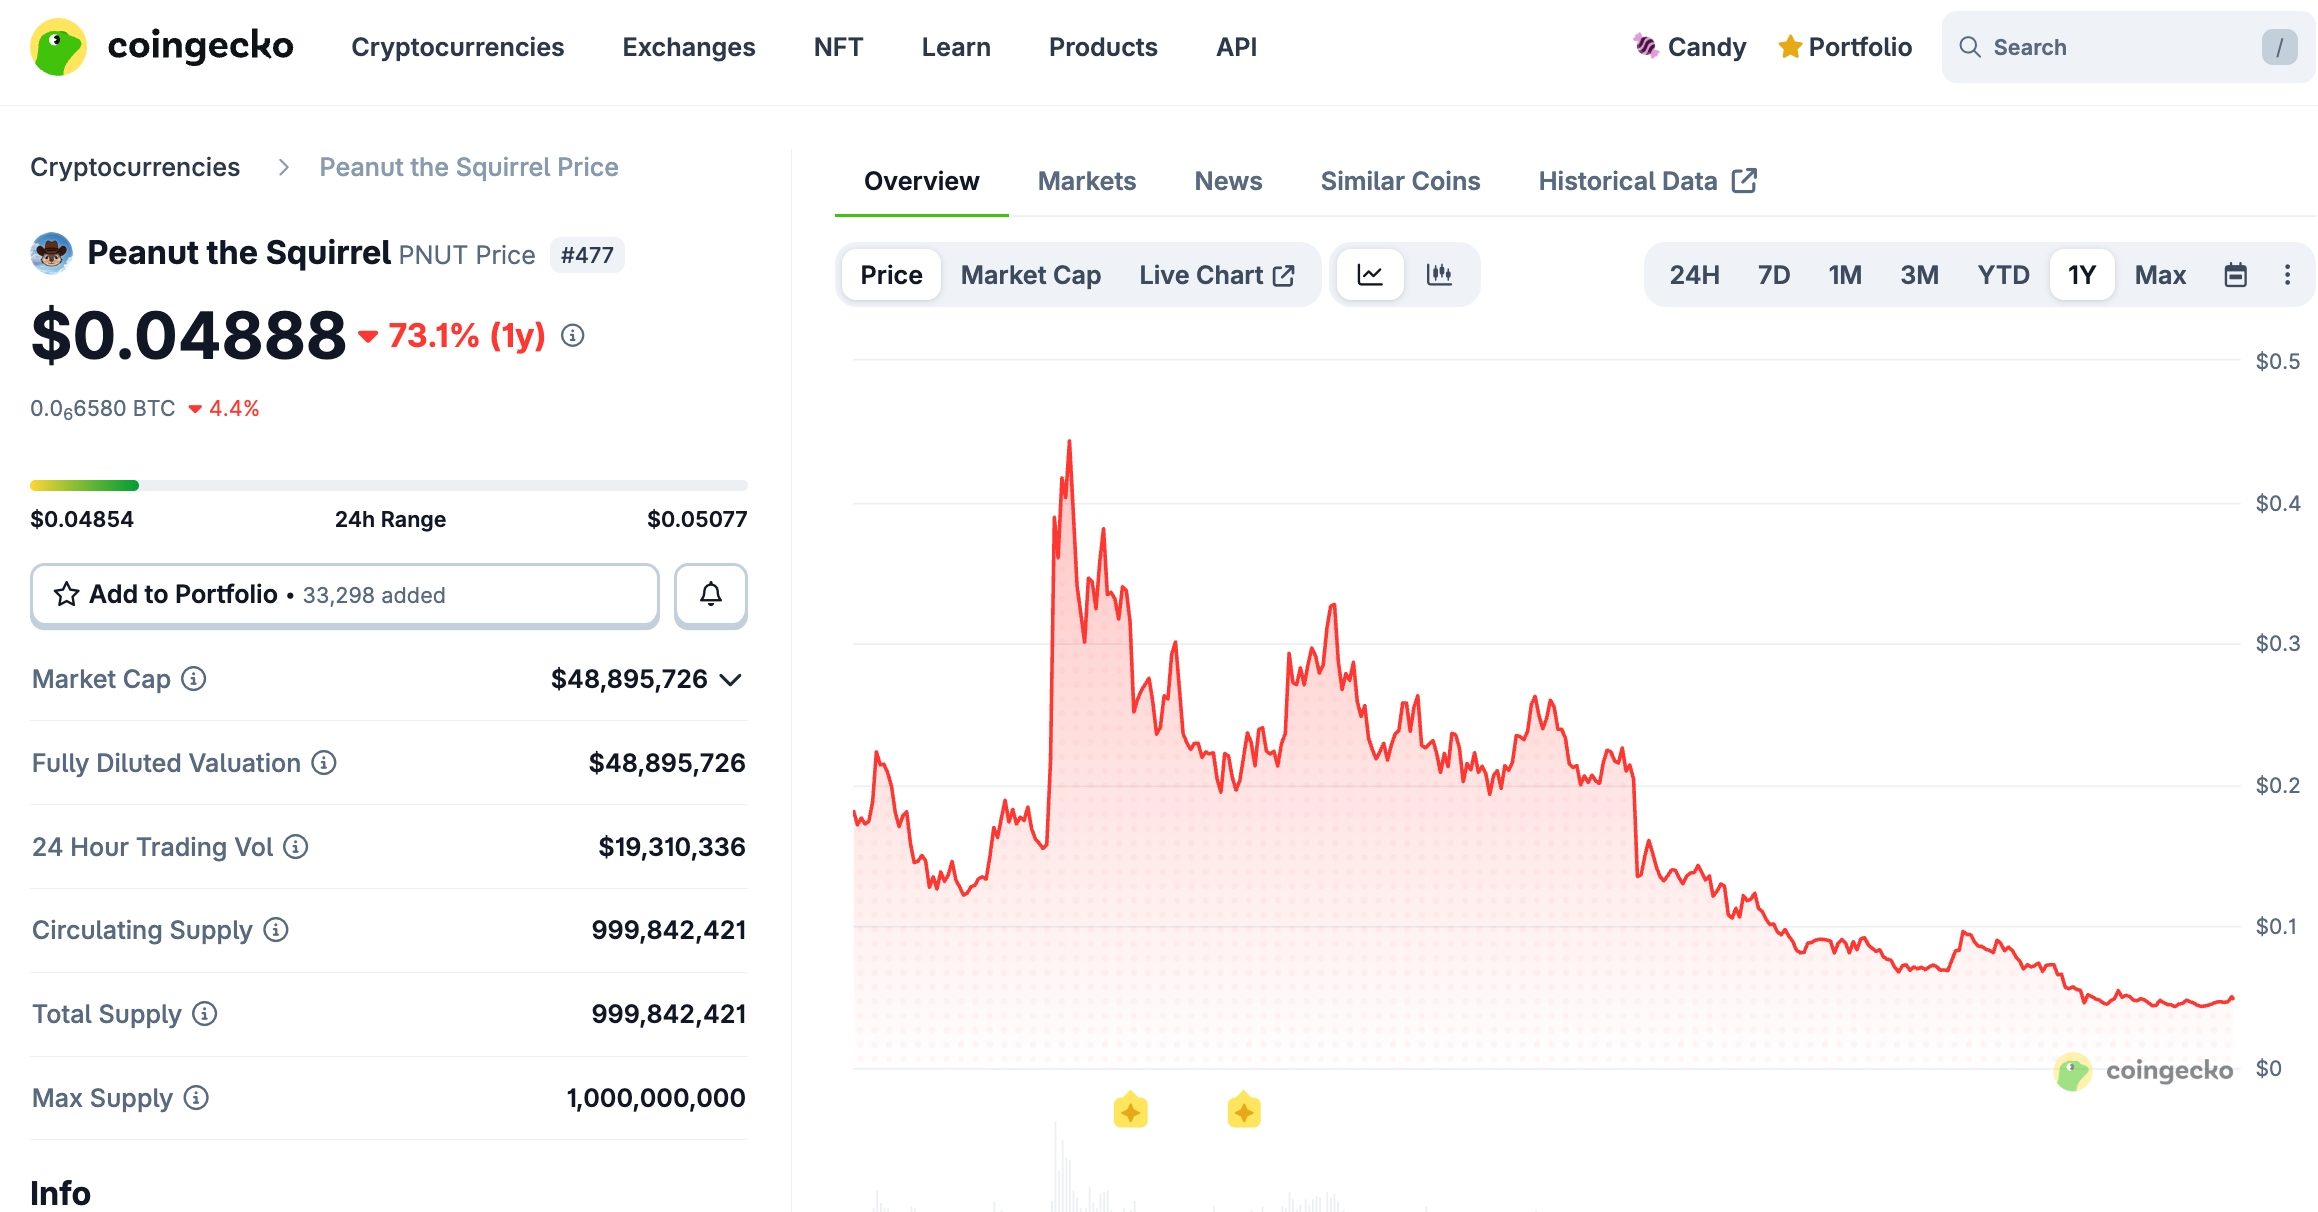Viewport: 2318px width, 1212px height.
Task: Open the calendar date range picker
Action: point(2237,274)
